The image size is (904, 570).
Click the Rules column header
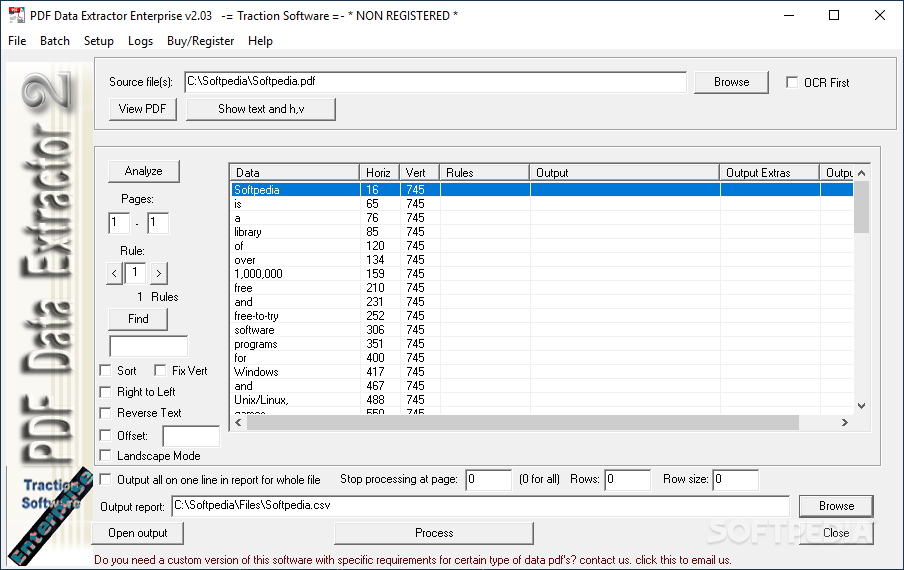click(484, 173)
